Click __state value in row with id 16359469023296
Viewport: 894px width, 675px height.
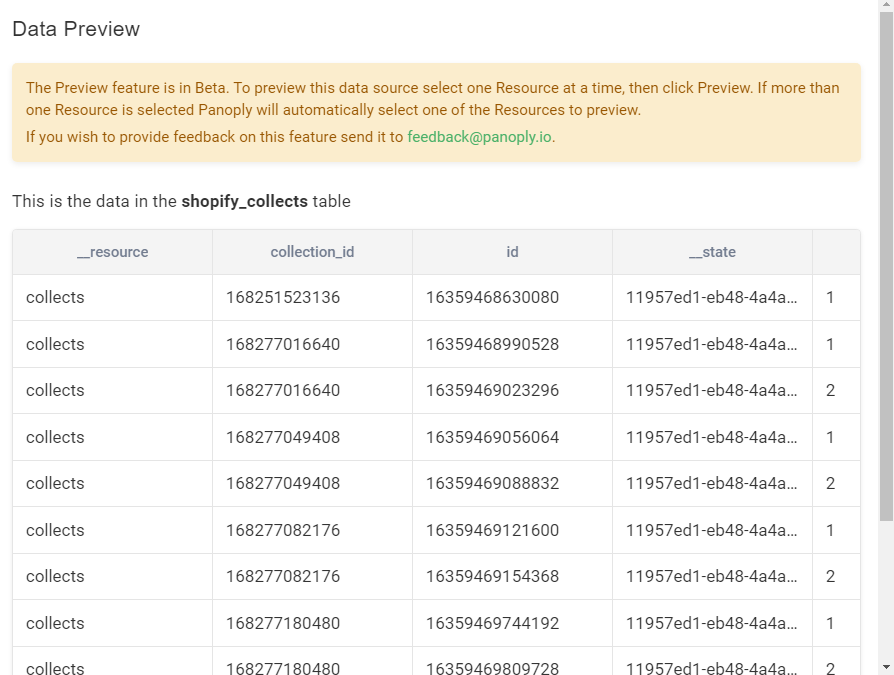pos(712,391)
